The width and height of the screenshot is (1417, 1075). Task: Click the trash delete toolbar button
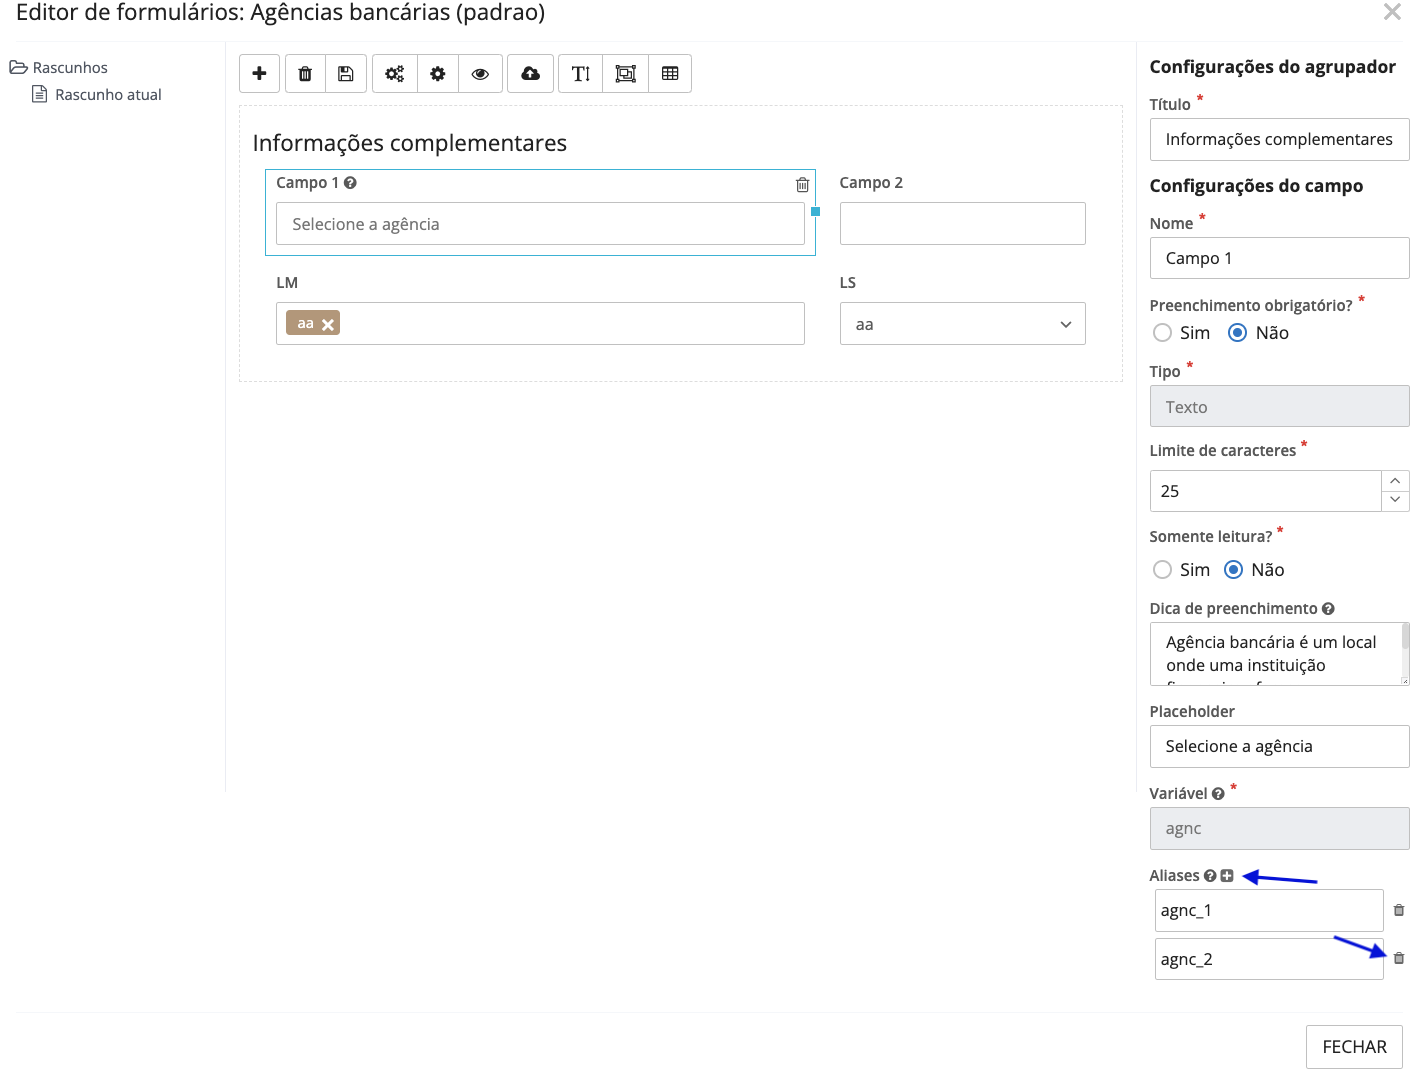pos(305,73)
